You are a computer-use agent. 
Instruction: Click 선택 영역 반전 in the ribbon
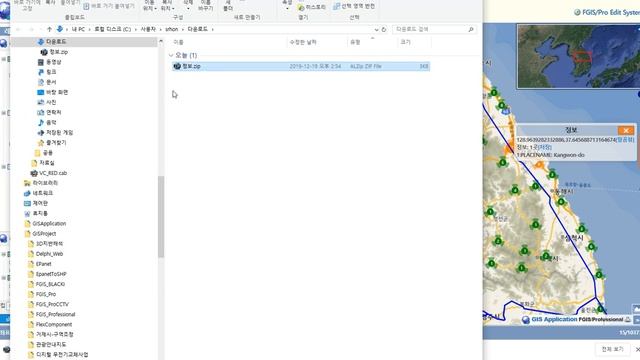coord(354,6)
